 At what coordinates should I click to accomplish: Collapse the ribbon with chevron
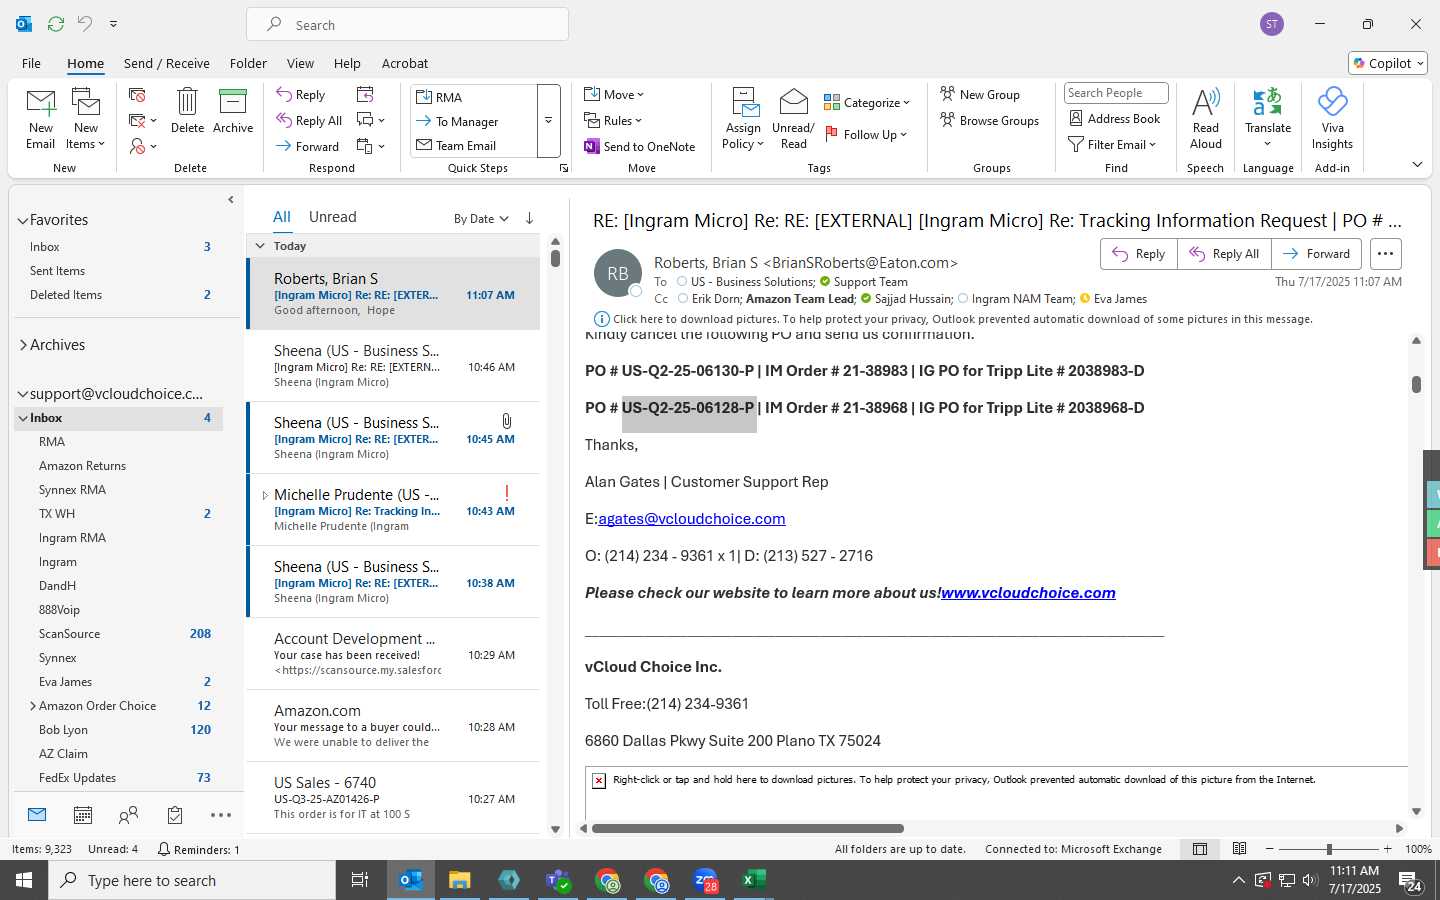(x=1417, y=164)
